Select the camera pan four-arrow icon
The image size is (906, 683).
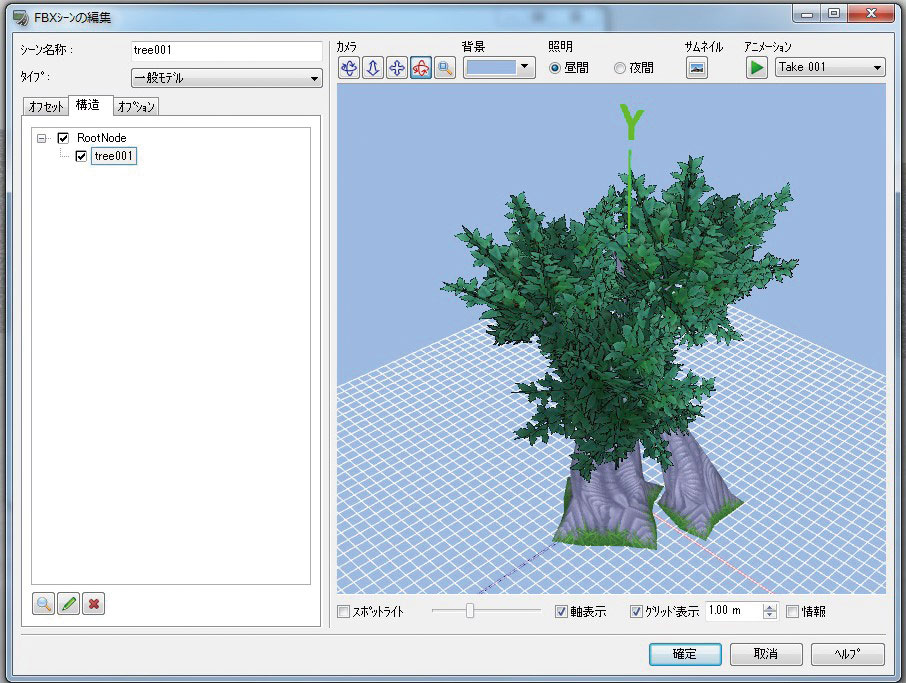397,68
